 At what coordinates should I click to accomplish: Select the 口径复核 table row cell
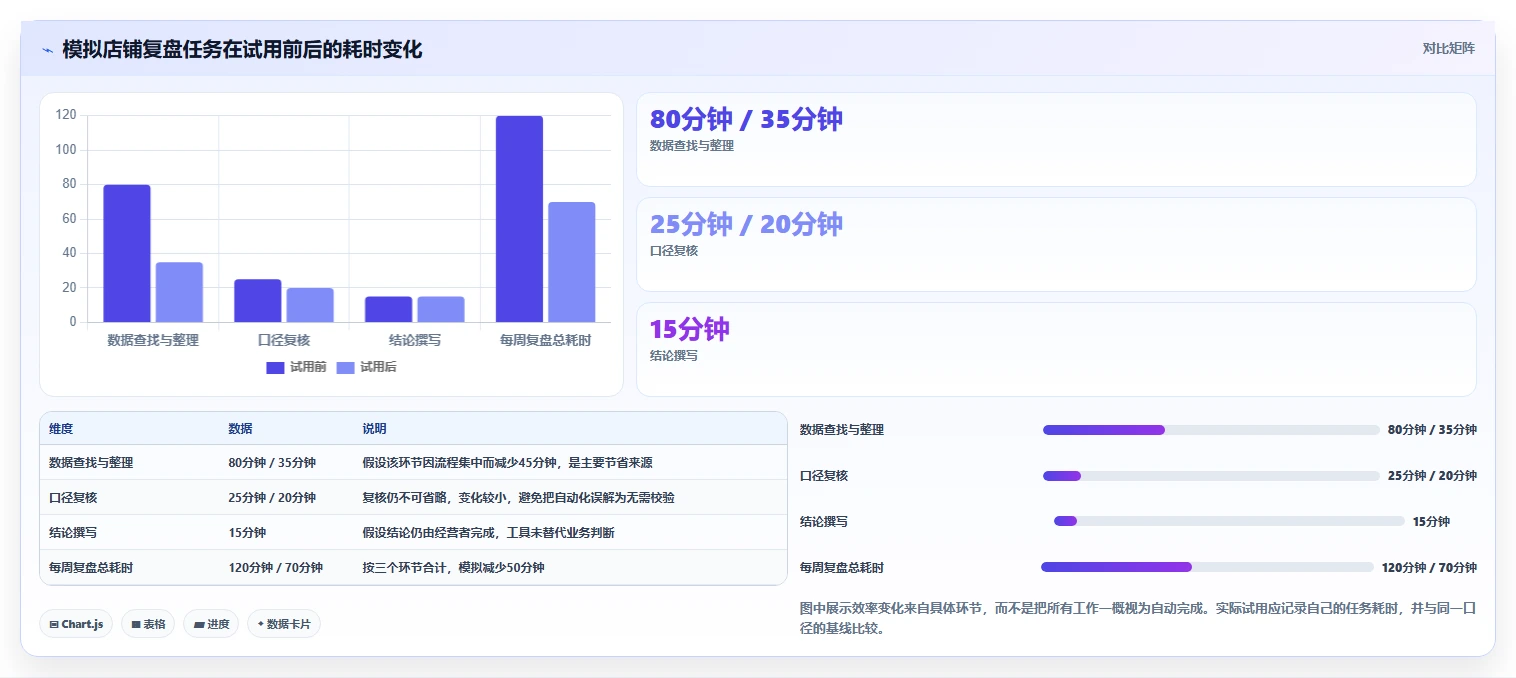pos(73,497)
